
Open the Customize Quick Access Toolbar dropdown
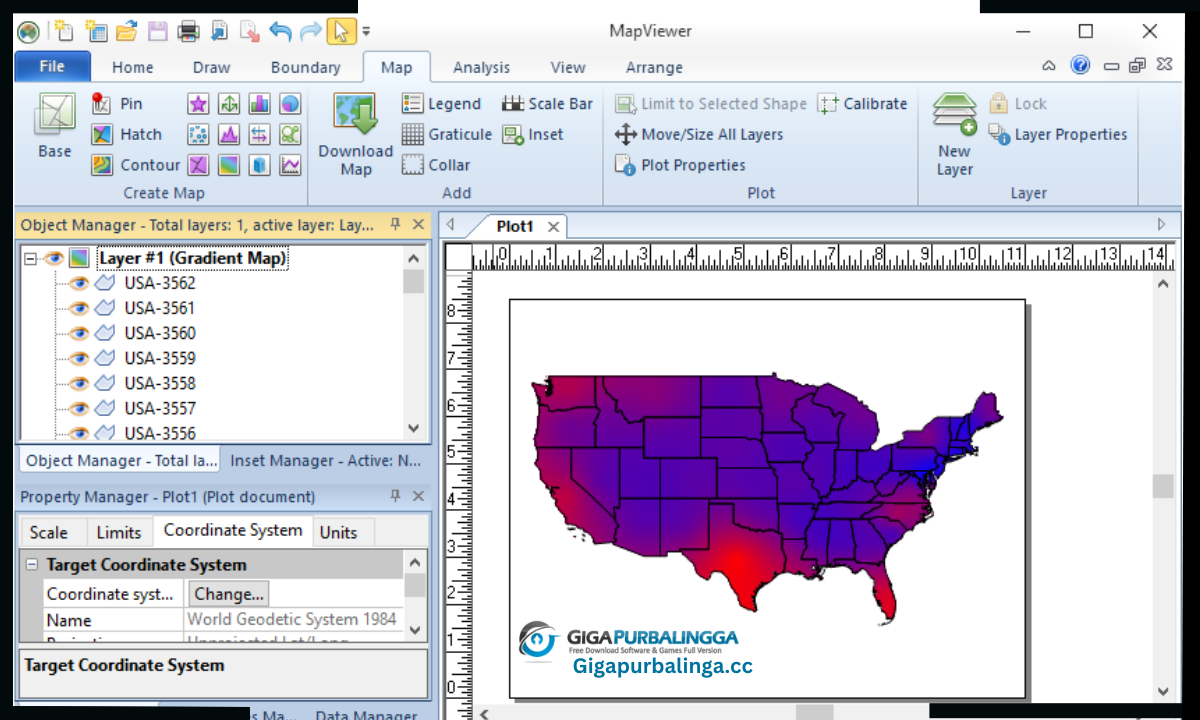(x=366, y=32)
